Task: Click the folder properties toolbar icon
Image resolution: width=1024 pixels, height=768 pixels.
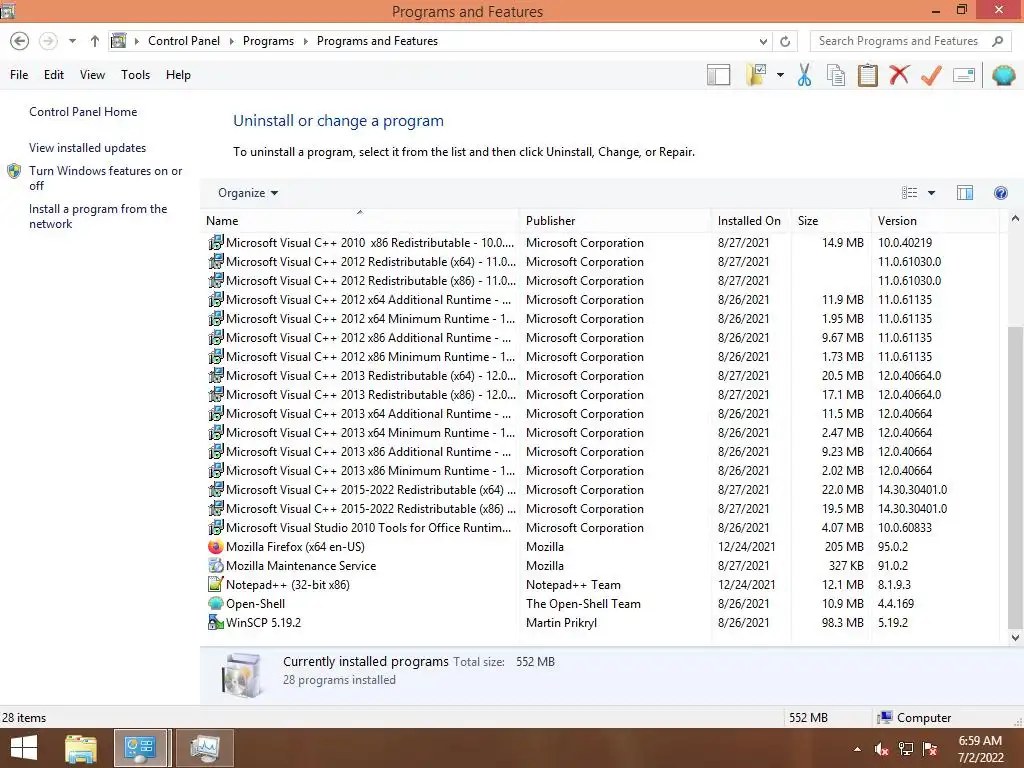Action: [x=756, y=75]
